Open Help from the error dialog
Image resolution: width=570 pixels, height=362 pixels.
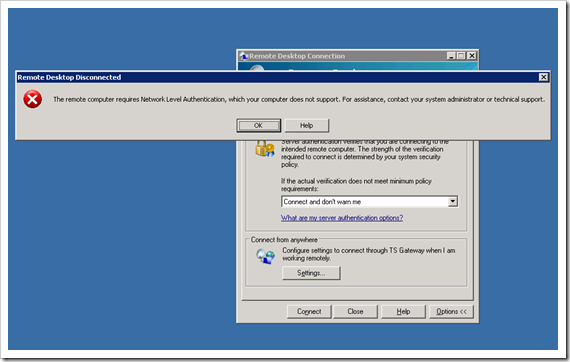pyautogui.click(x=306, y=125)
